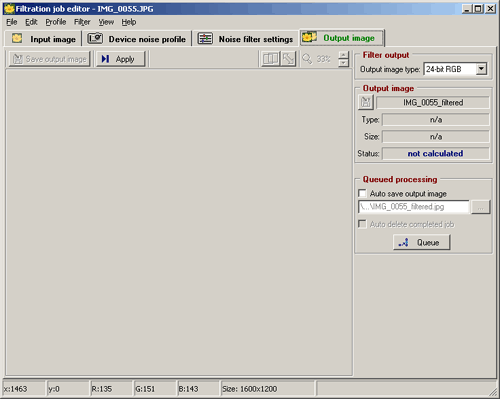Click the browse button beside the output path
The image size is (500, 399).
pyautogui.click(x=480, y=207)
